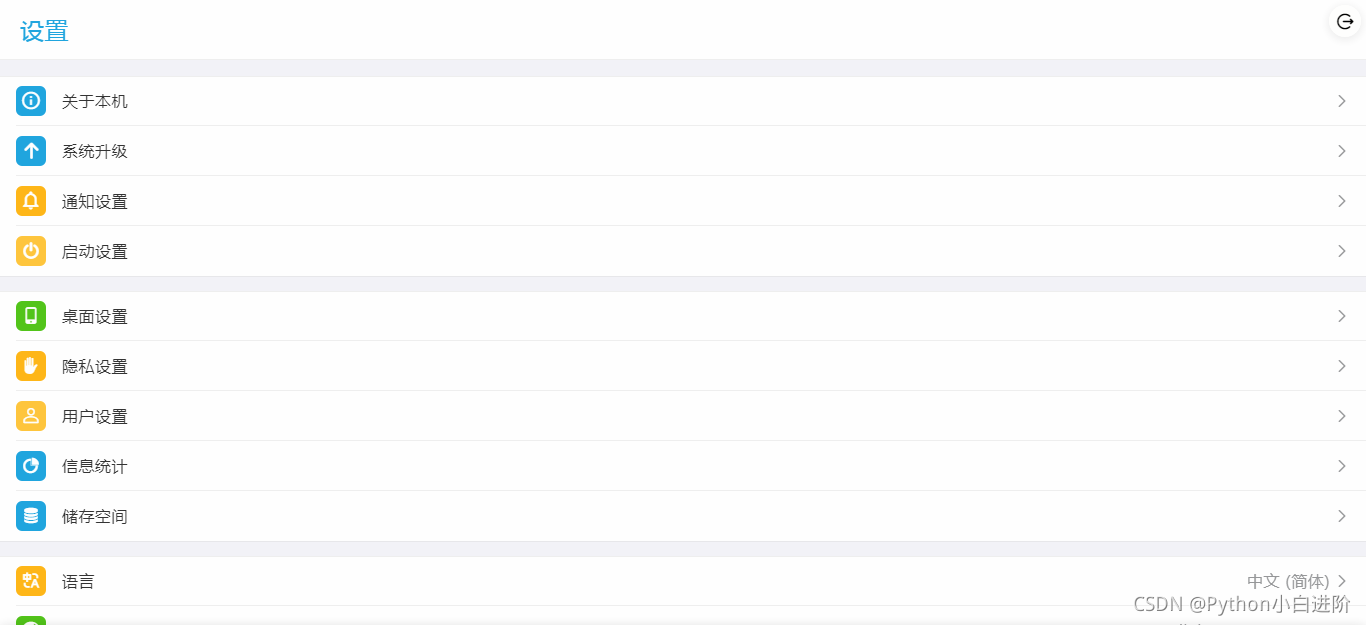
Task: Click the green phone icon for 桌面设置
Action: point(31,316)
